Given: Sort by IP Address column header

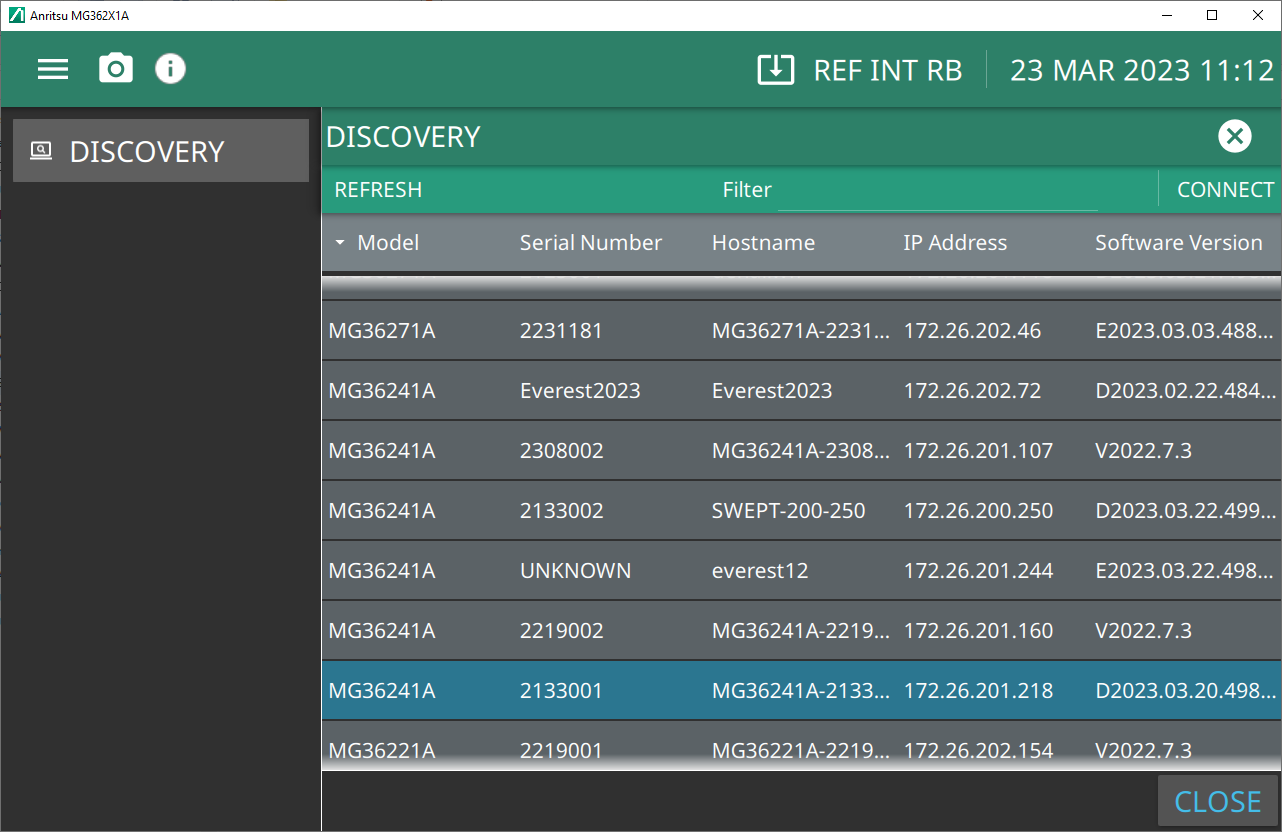Looking at the screenshot, I should (954, 243).
